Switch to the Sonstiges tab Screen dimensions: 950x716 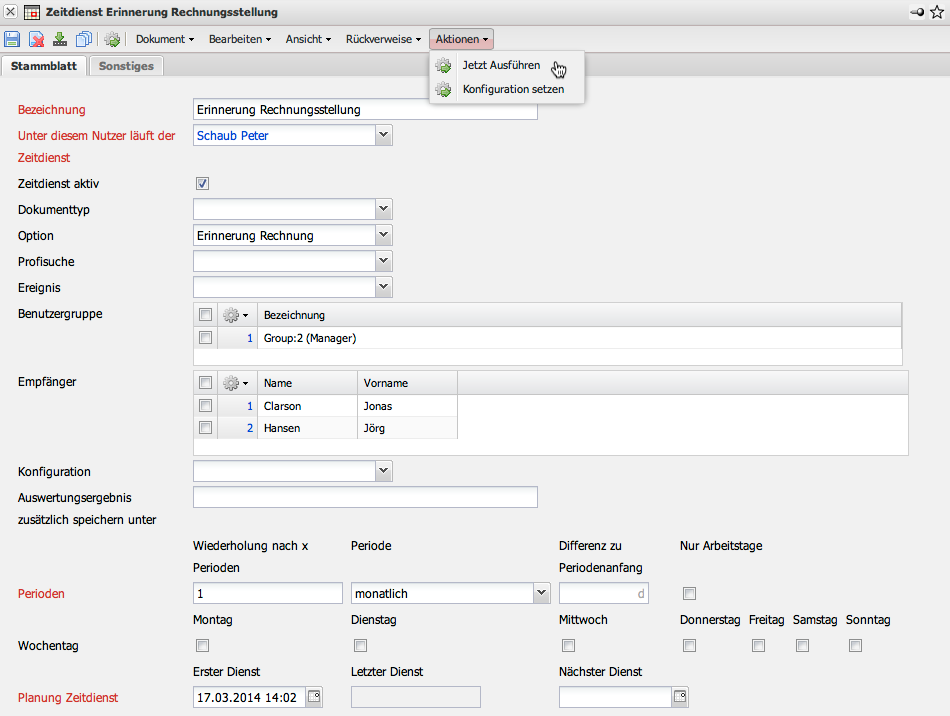click(126, 66)
